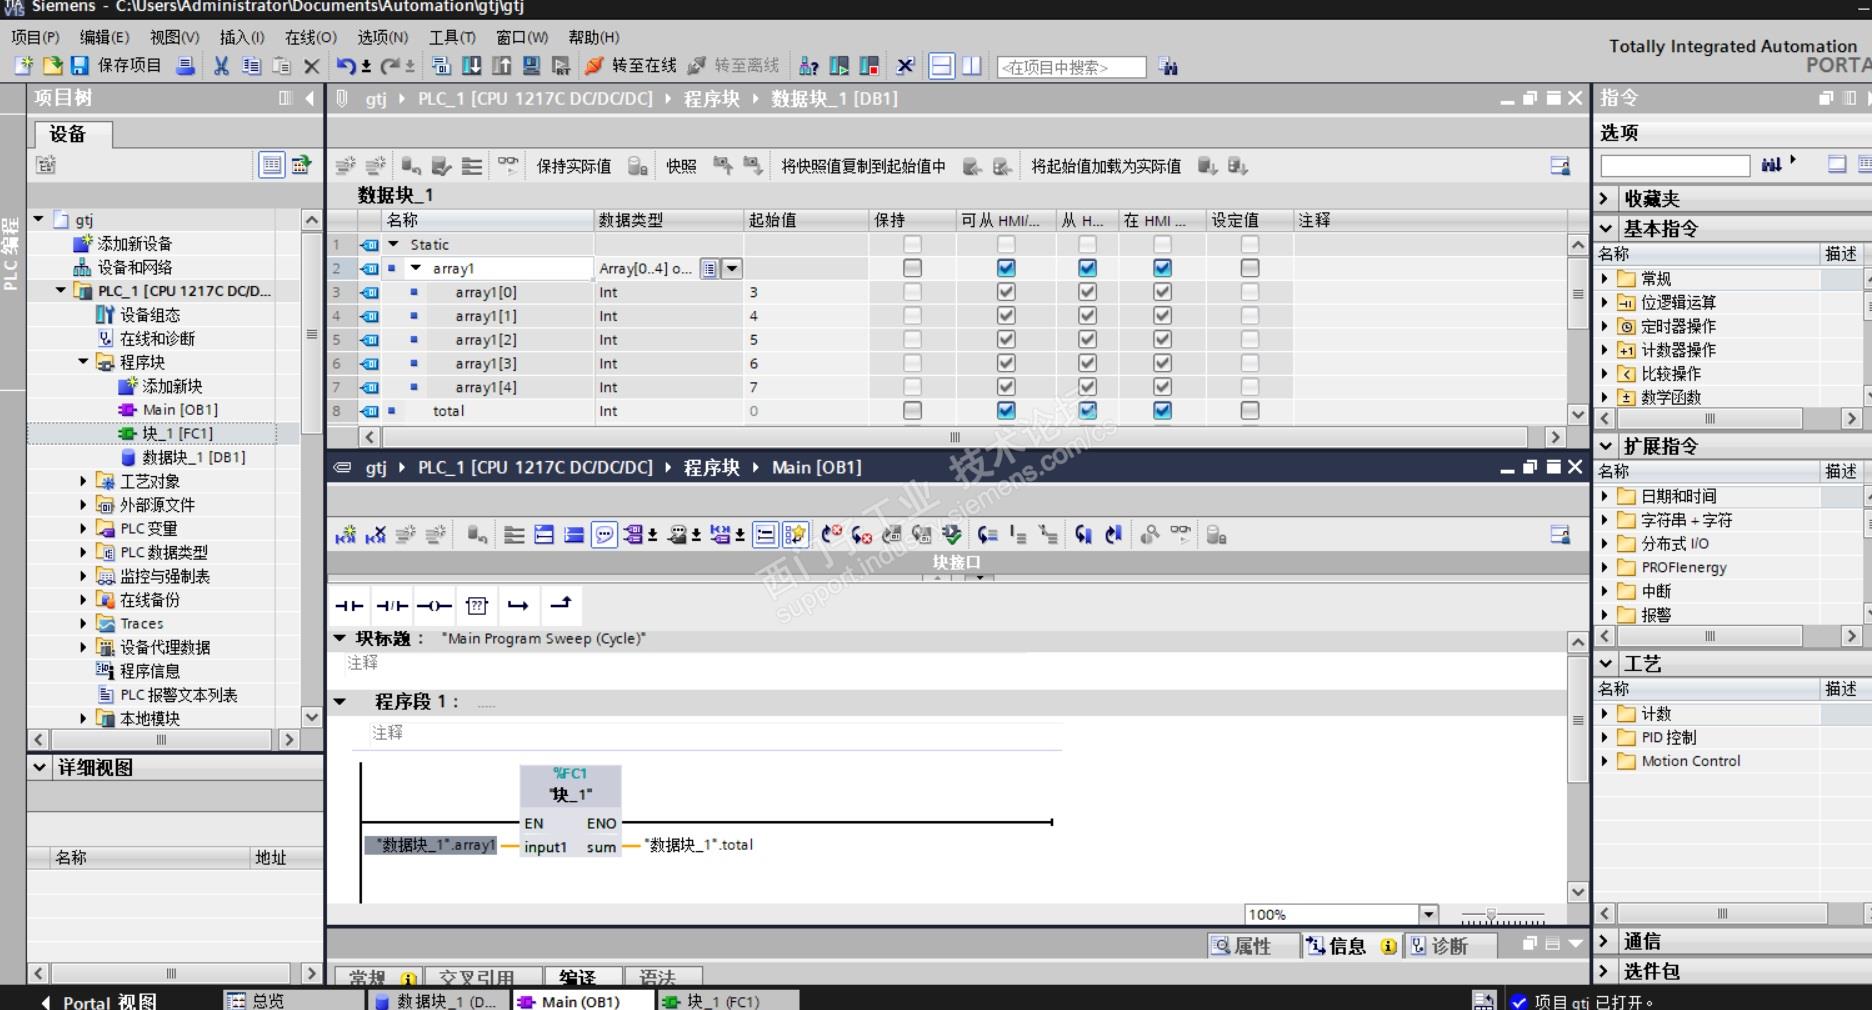Image resolution: width=1872 pixels, height=1010 pixels.
Task: Click the data block horizontal scrollbar
Action: coord(955,437)
